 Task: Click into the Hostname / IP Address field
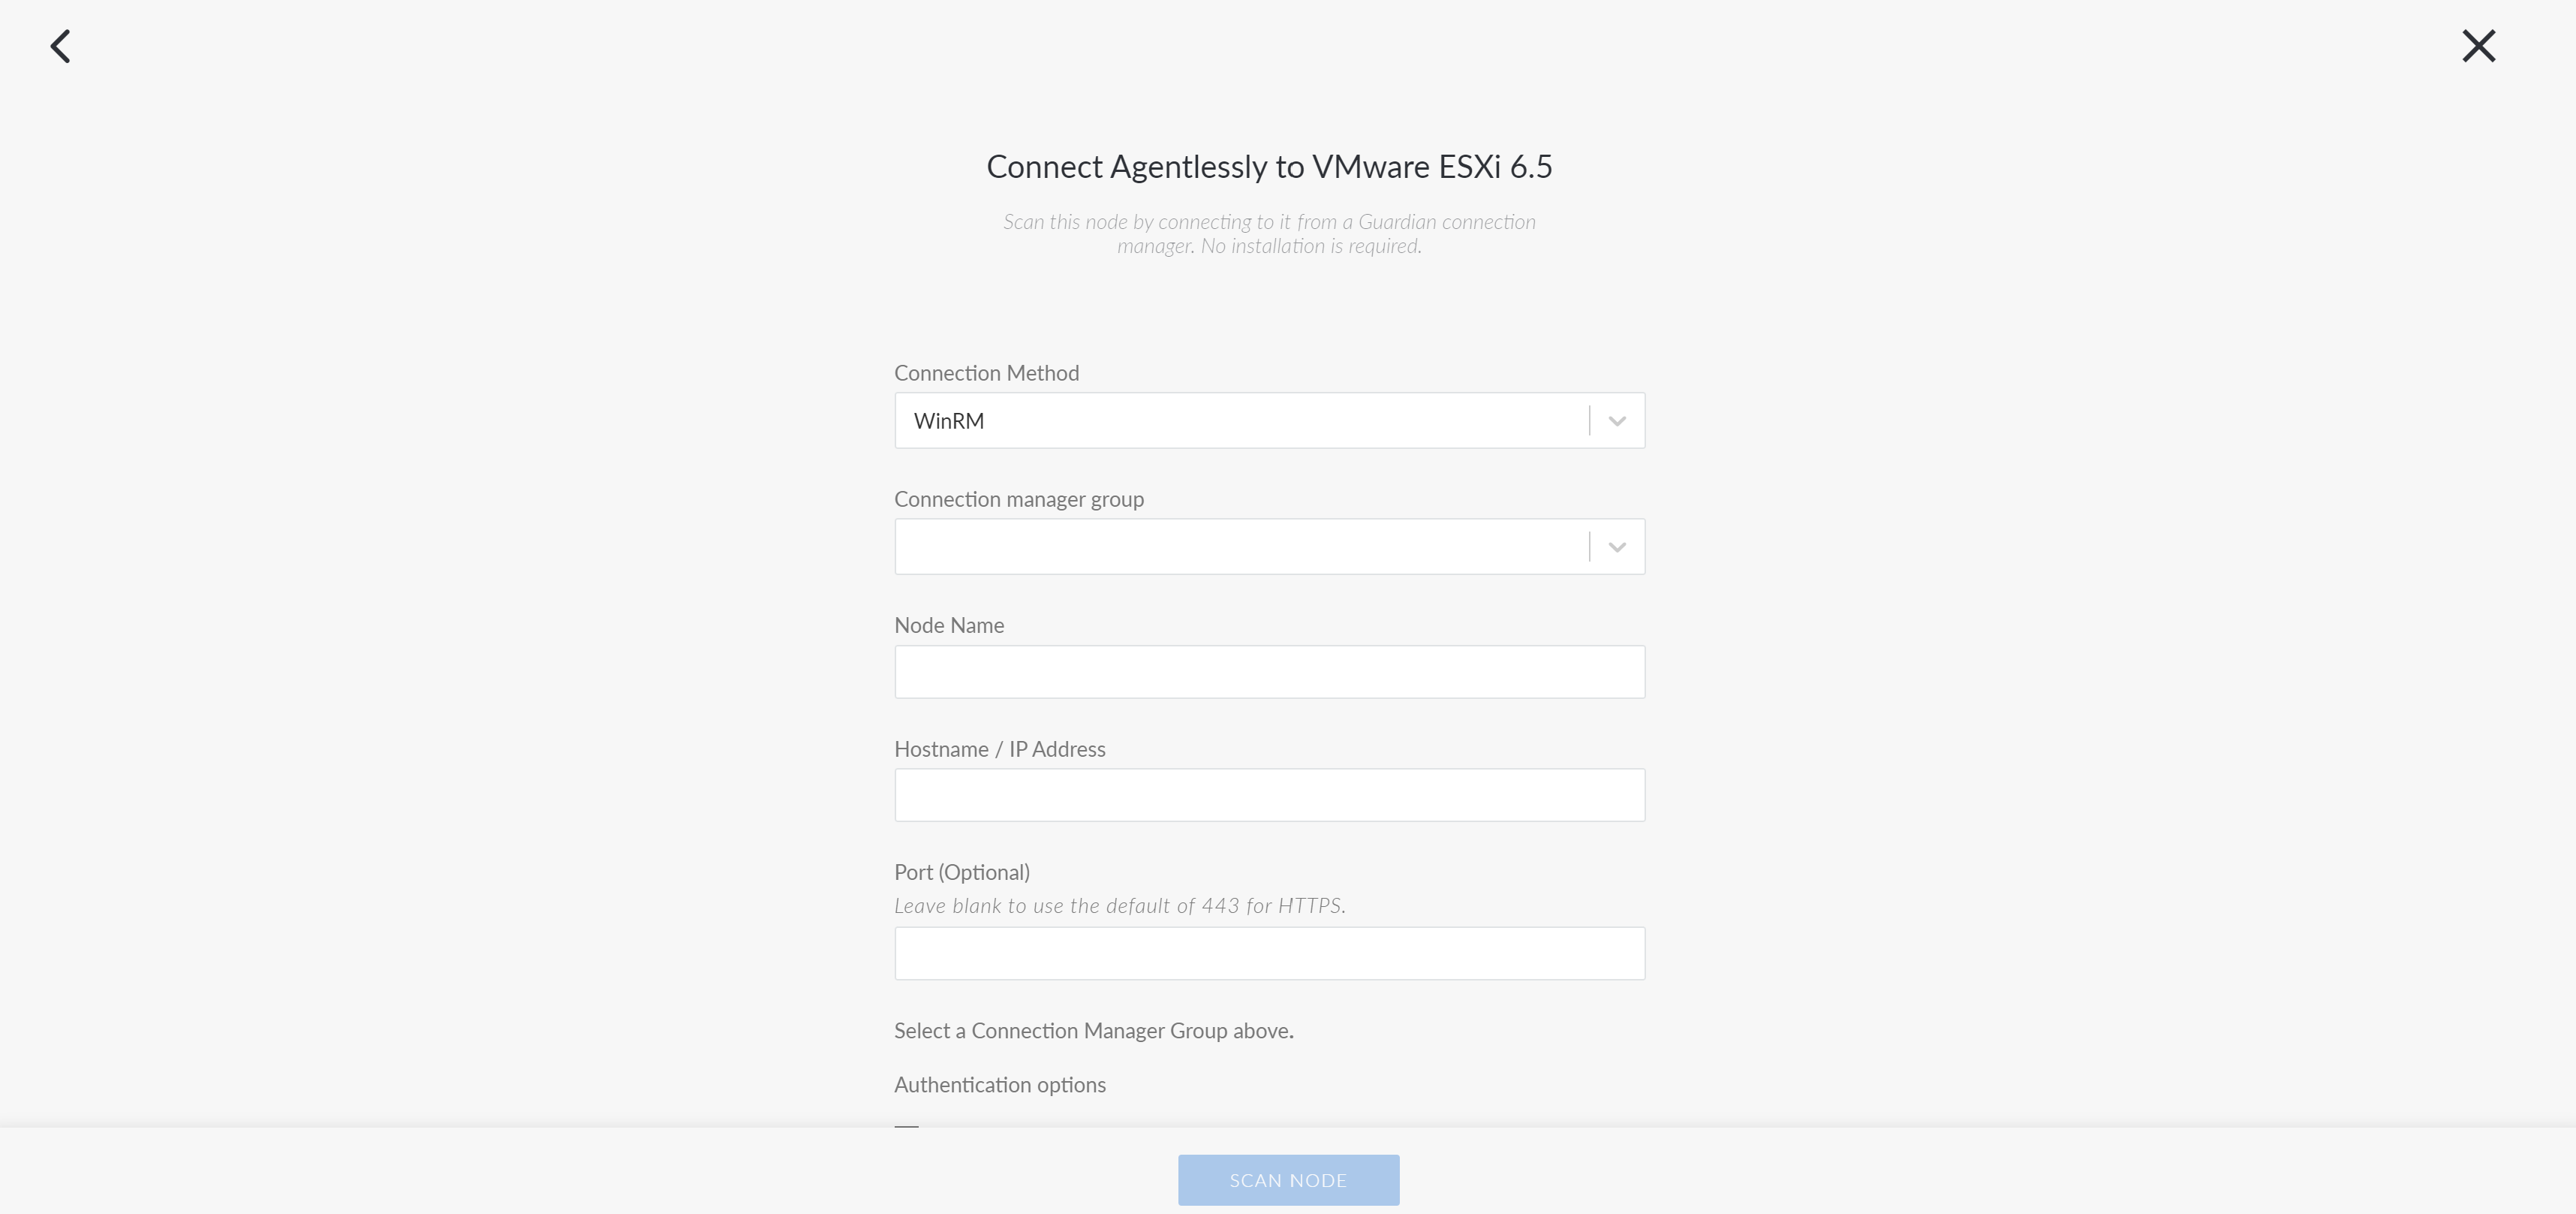(1269, 795)
